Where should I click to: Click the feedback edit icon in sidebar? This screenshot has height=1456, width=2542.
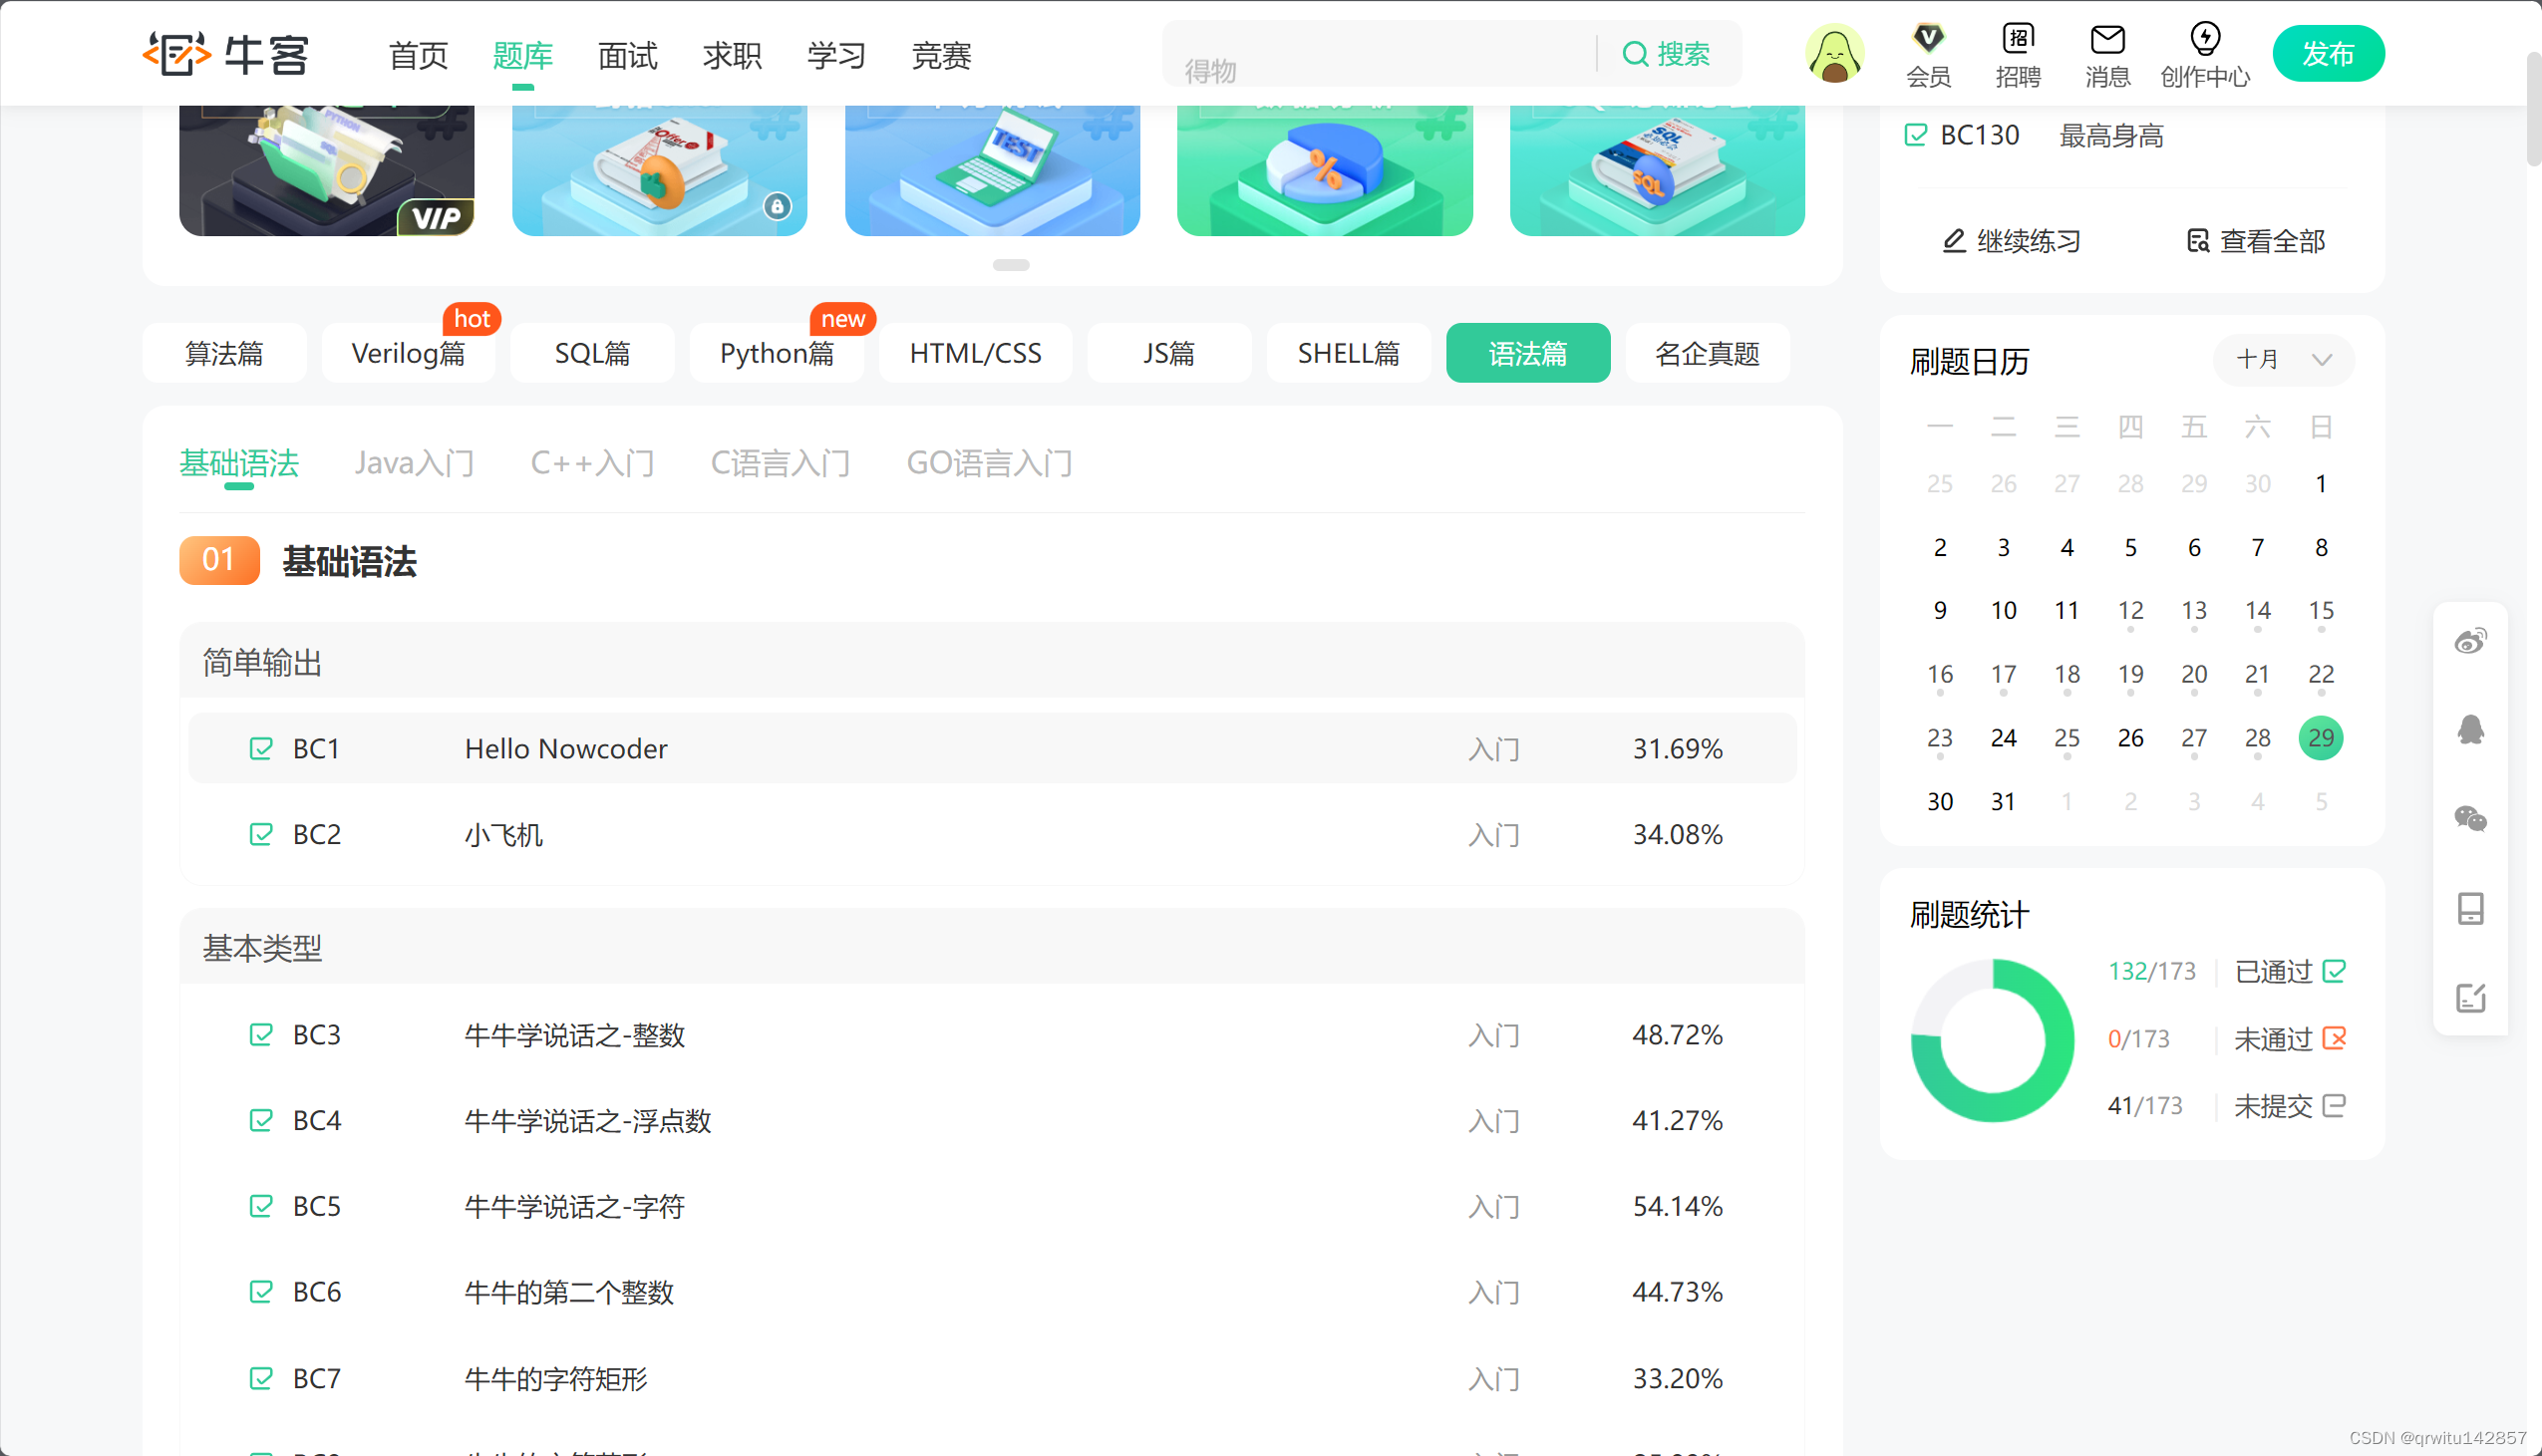2469,997
